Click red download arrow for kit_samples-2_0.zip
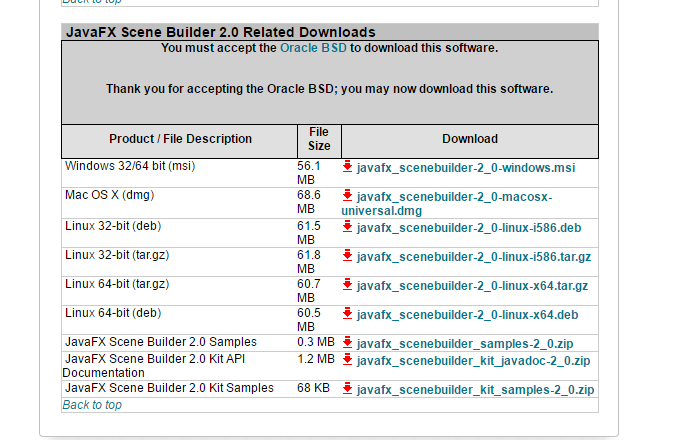The width and height of the screenshot is (688, 440). click(348, 389)
